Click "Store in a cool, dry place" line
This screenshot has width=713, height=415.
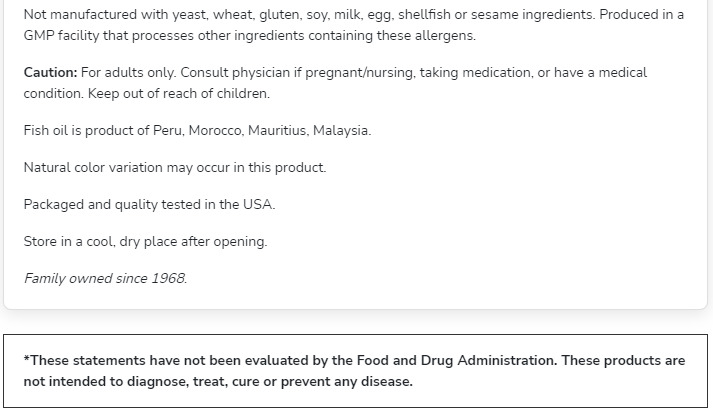coord(145,242)
